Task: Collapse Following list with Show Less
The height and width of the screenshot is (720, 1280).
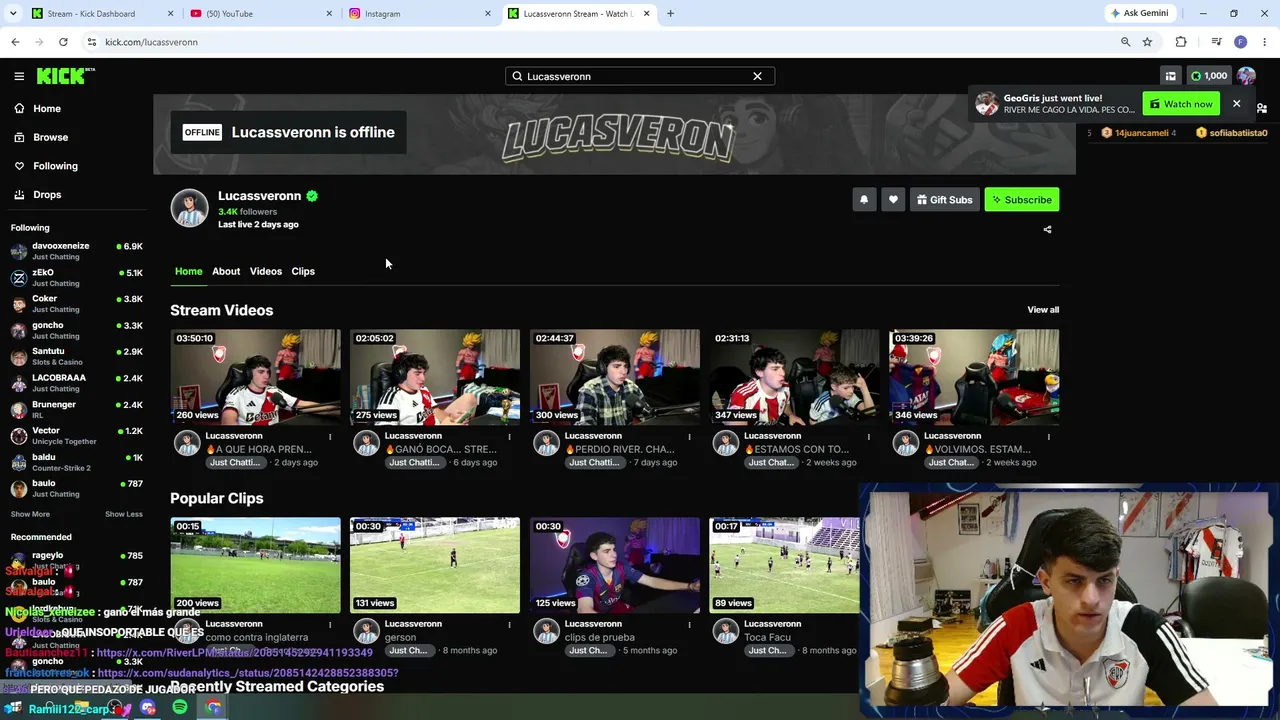Action: tap(124, 514)
